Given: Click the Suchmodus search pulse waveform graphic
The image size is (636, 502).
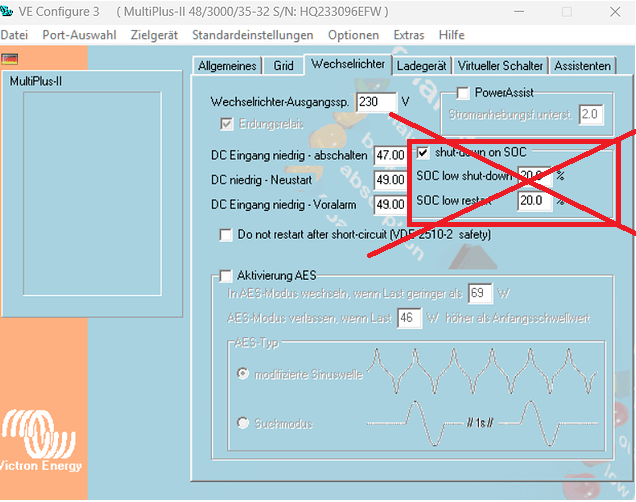Looking at the screenshot, I should click(x=482, y=423).
